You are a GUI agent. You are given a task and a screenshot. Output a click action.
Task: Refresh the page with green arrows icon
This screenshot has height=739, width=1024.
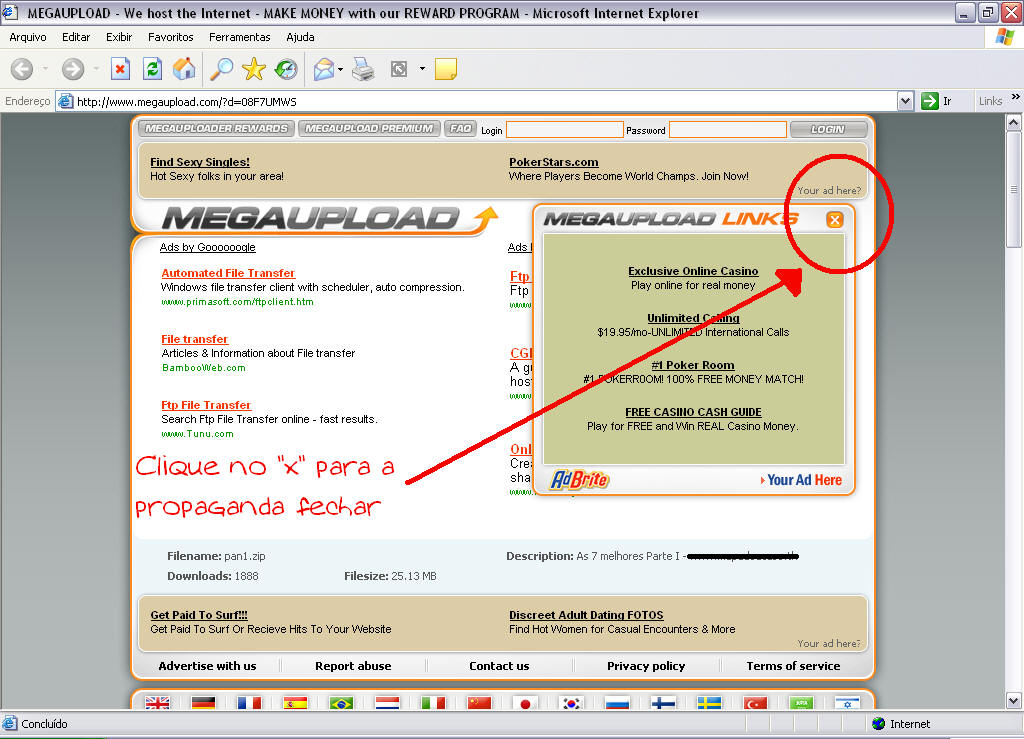pyautogui.click(x=152, y=69)
